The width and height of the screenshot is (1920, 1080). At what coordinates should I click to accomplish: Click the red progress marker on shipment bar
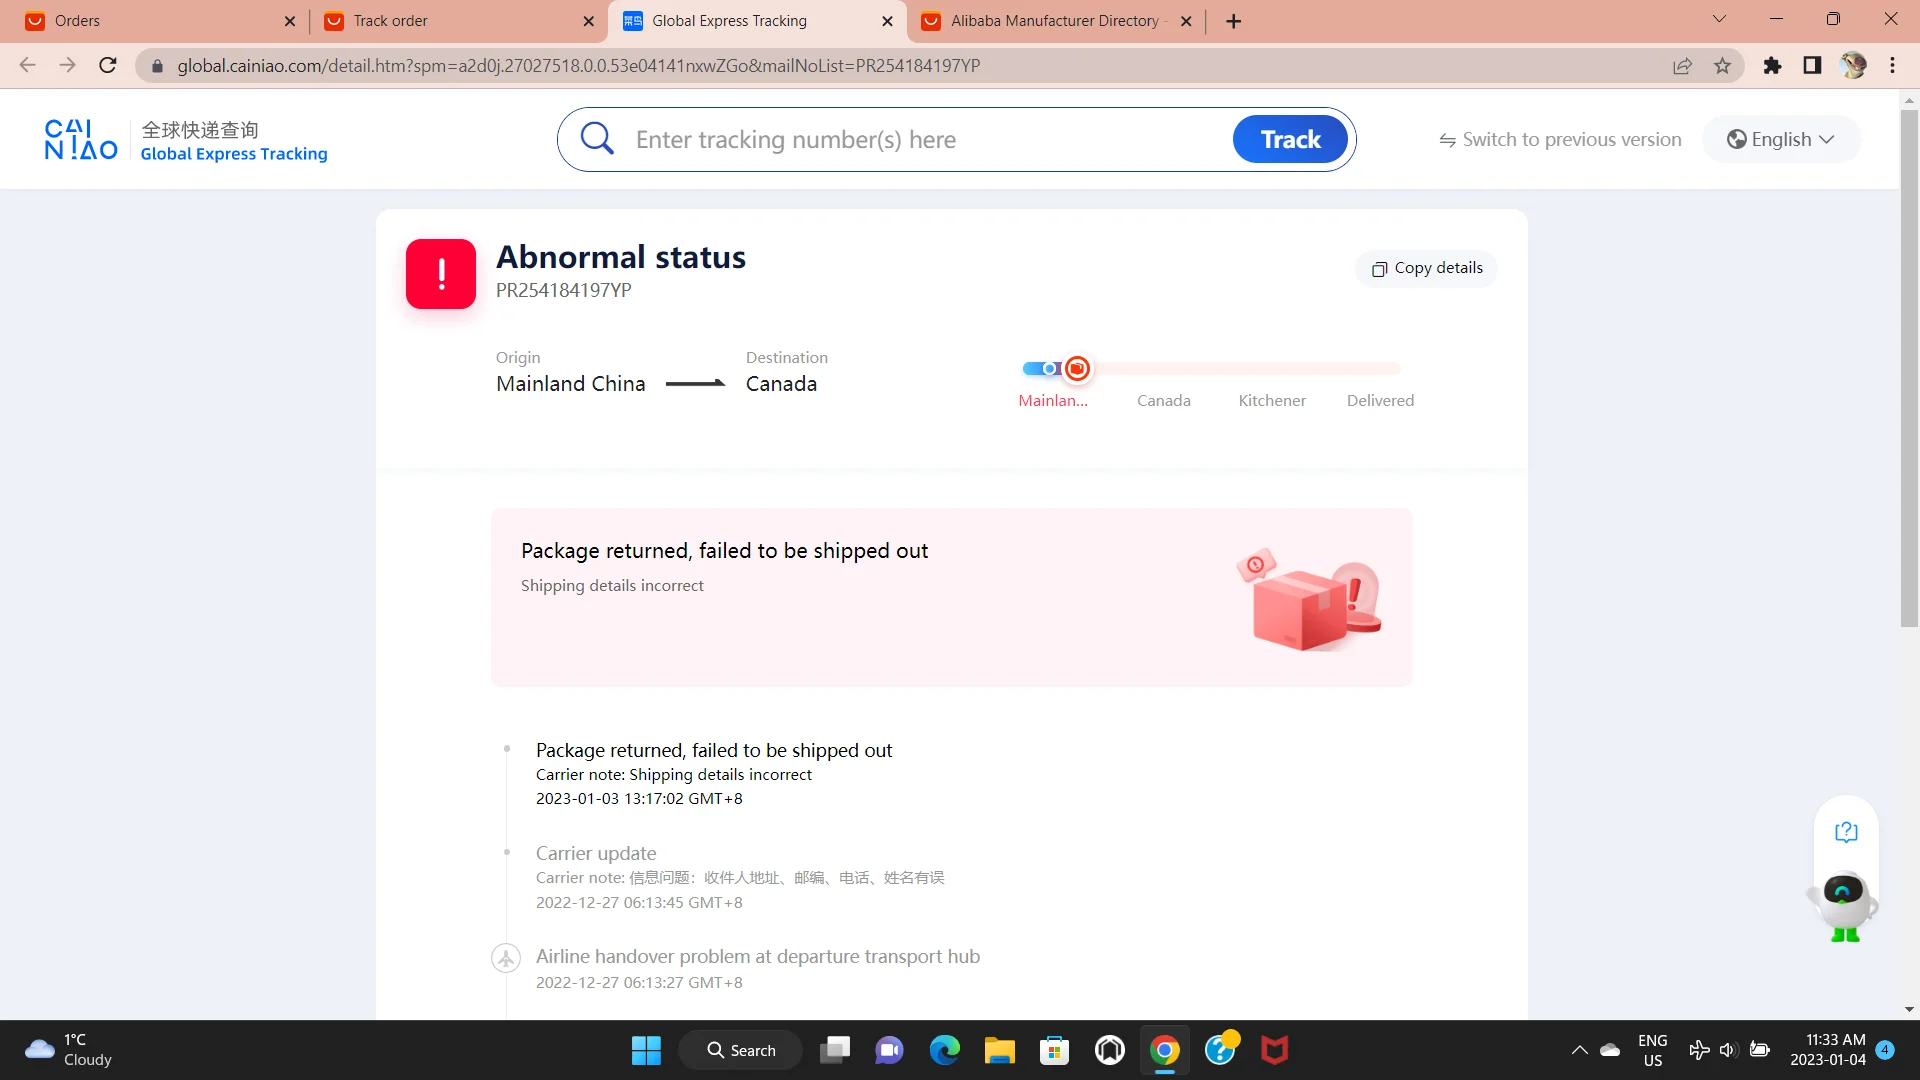1077,369
